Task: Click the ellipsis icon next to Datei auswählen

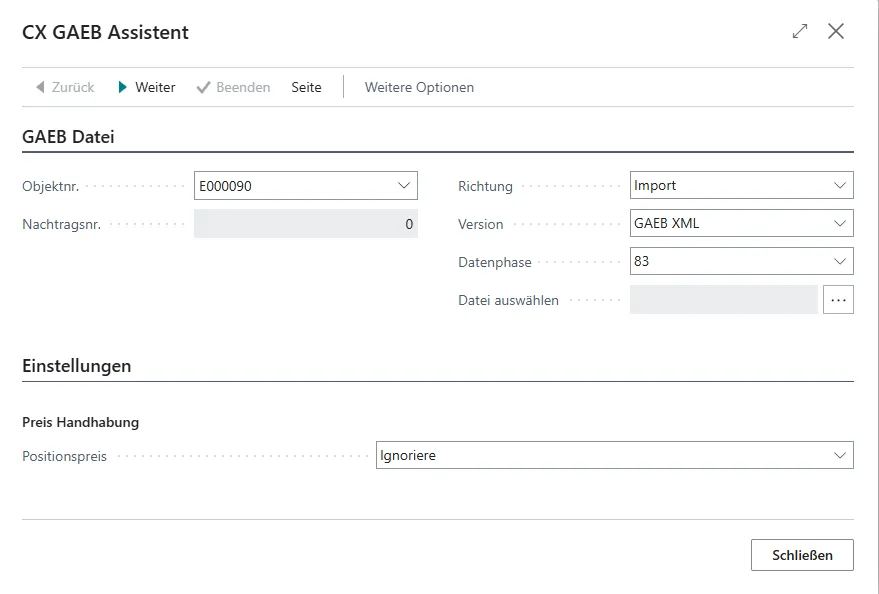Action: [x=839, y=299]
